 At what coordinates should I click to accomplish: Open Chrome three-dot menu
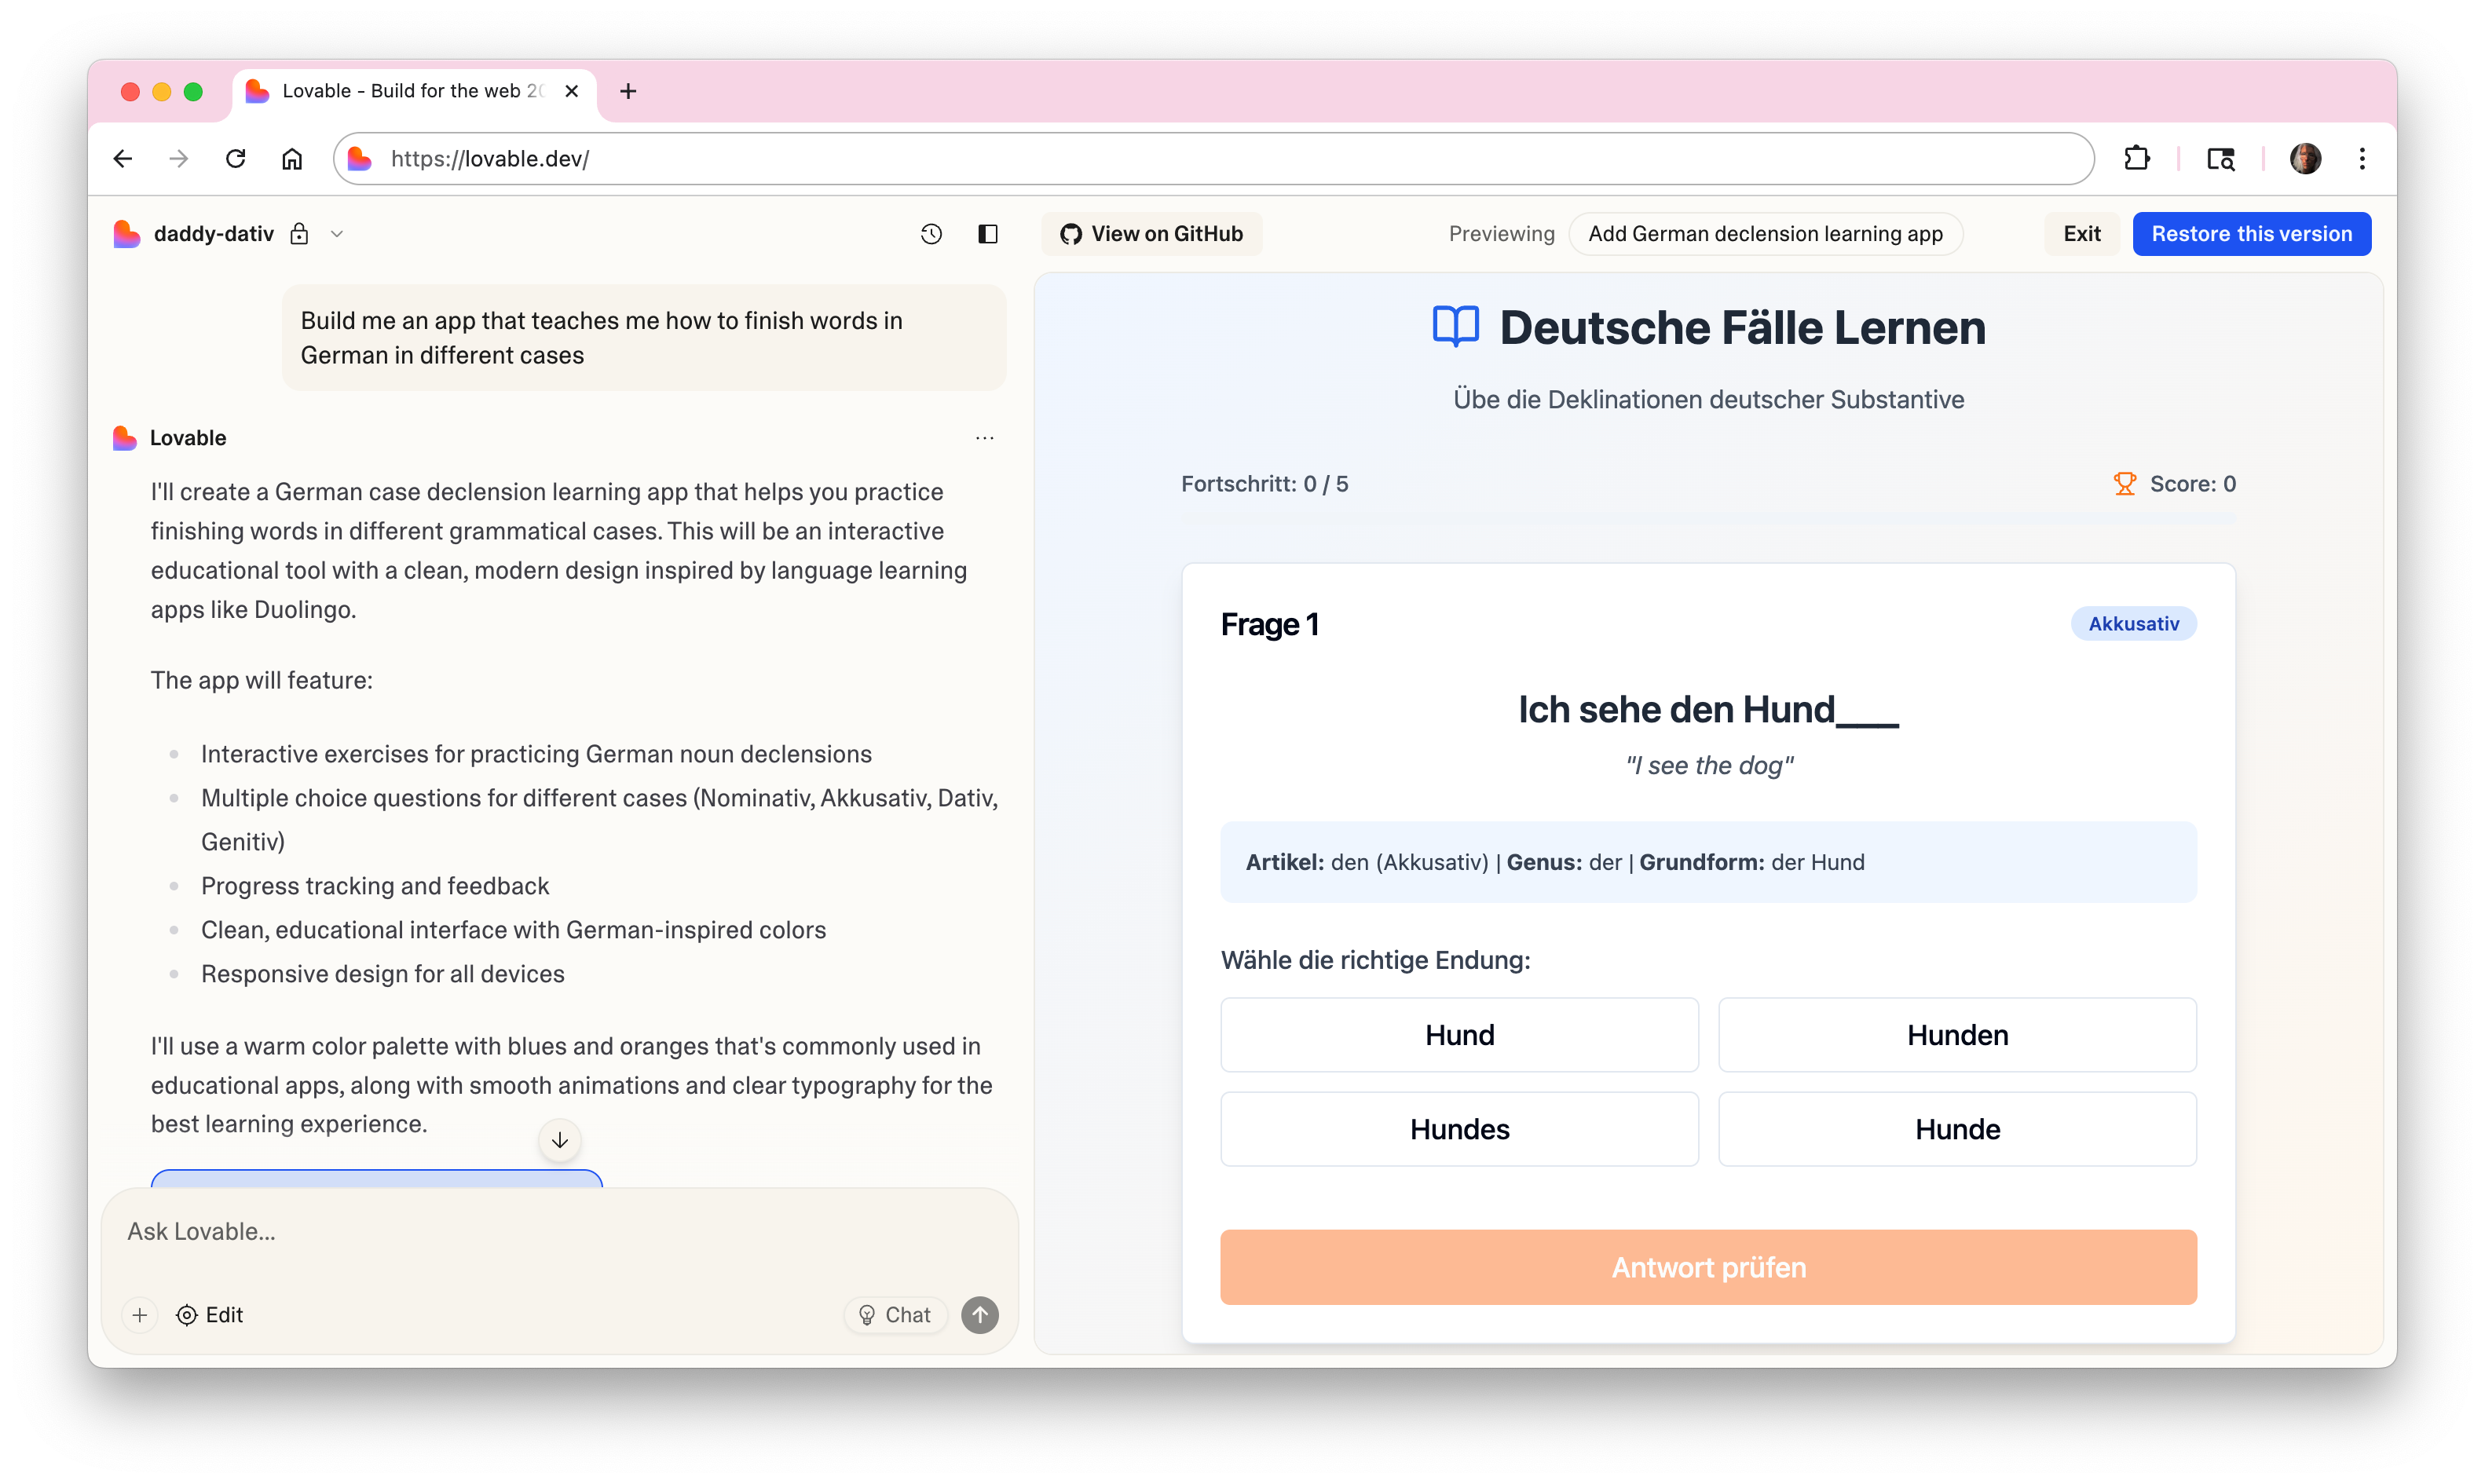(2362, 159)
